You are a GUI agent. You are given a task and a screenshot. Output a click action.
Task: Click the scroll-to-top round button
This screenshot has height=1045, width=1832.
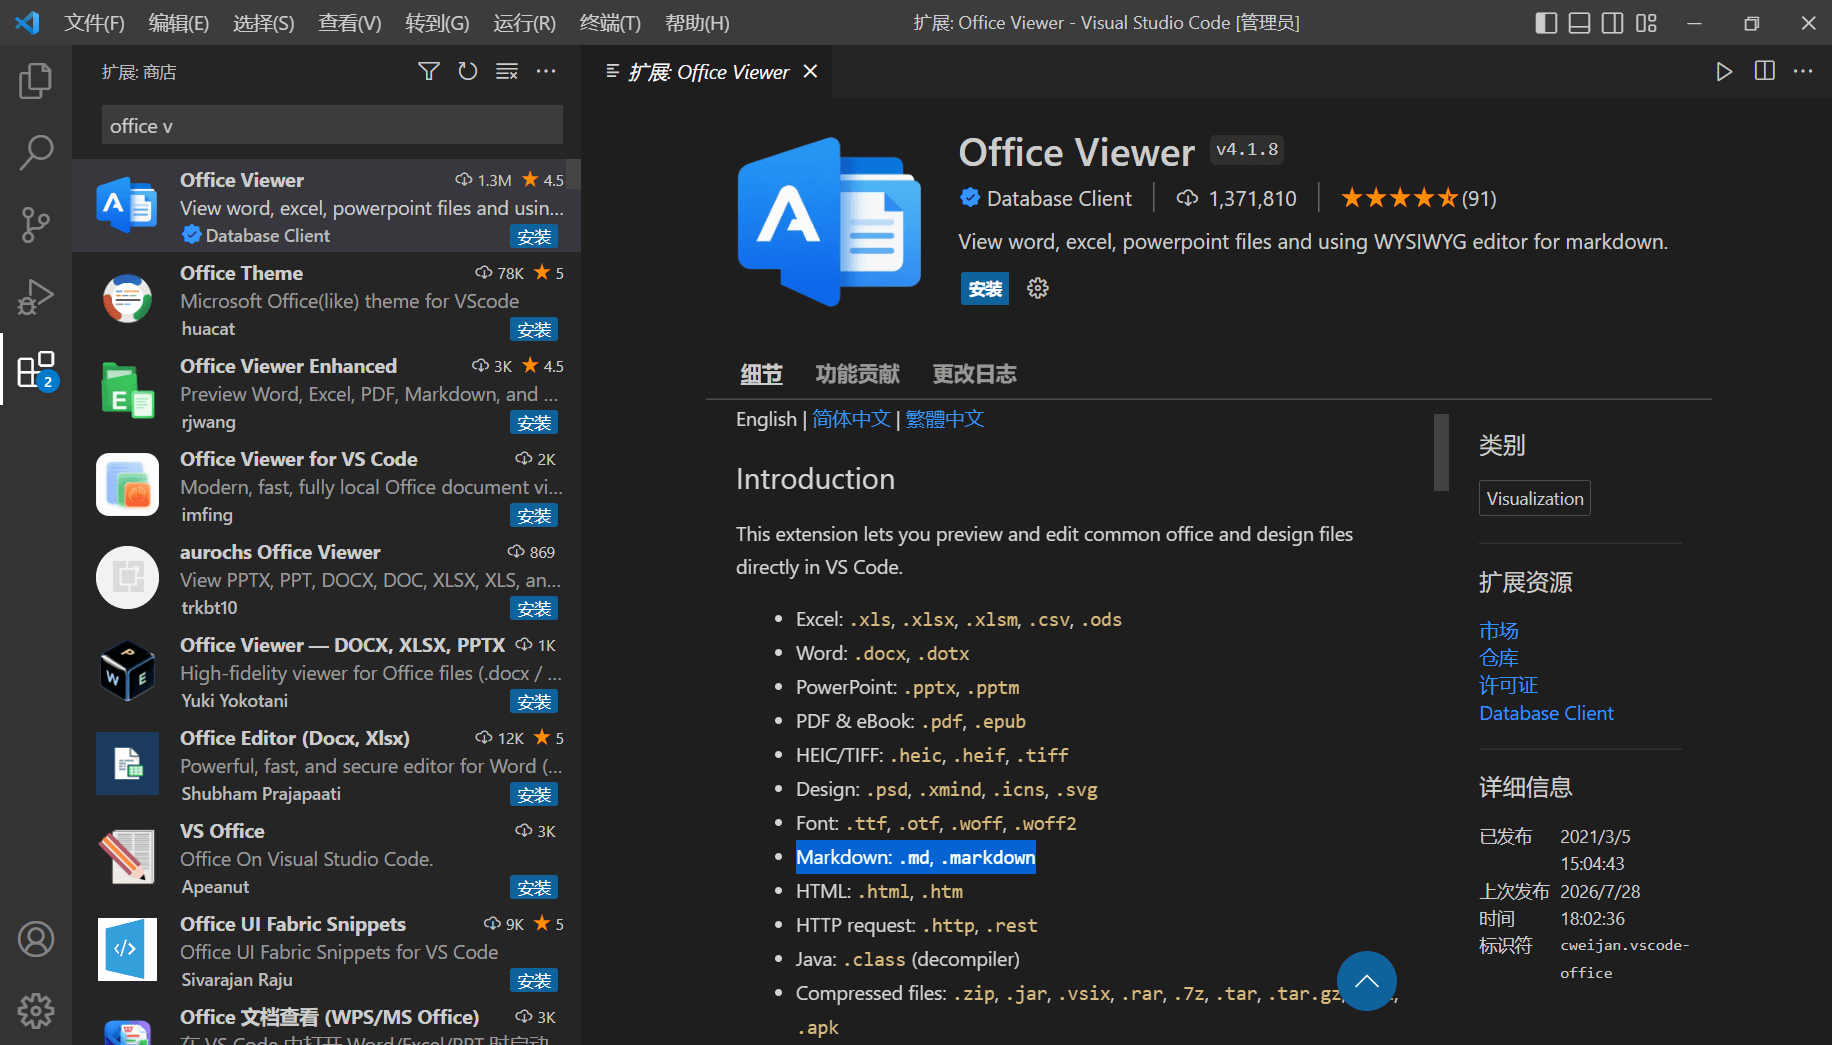pyautogui.click(x=1367, y=981)
